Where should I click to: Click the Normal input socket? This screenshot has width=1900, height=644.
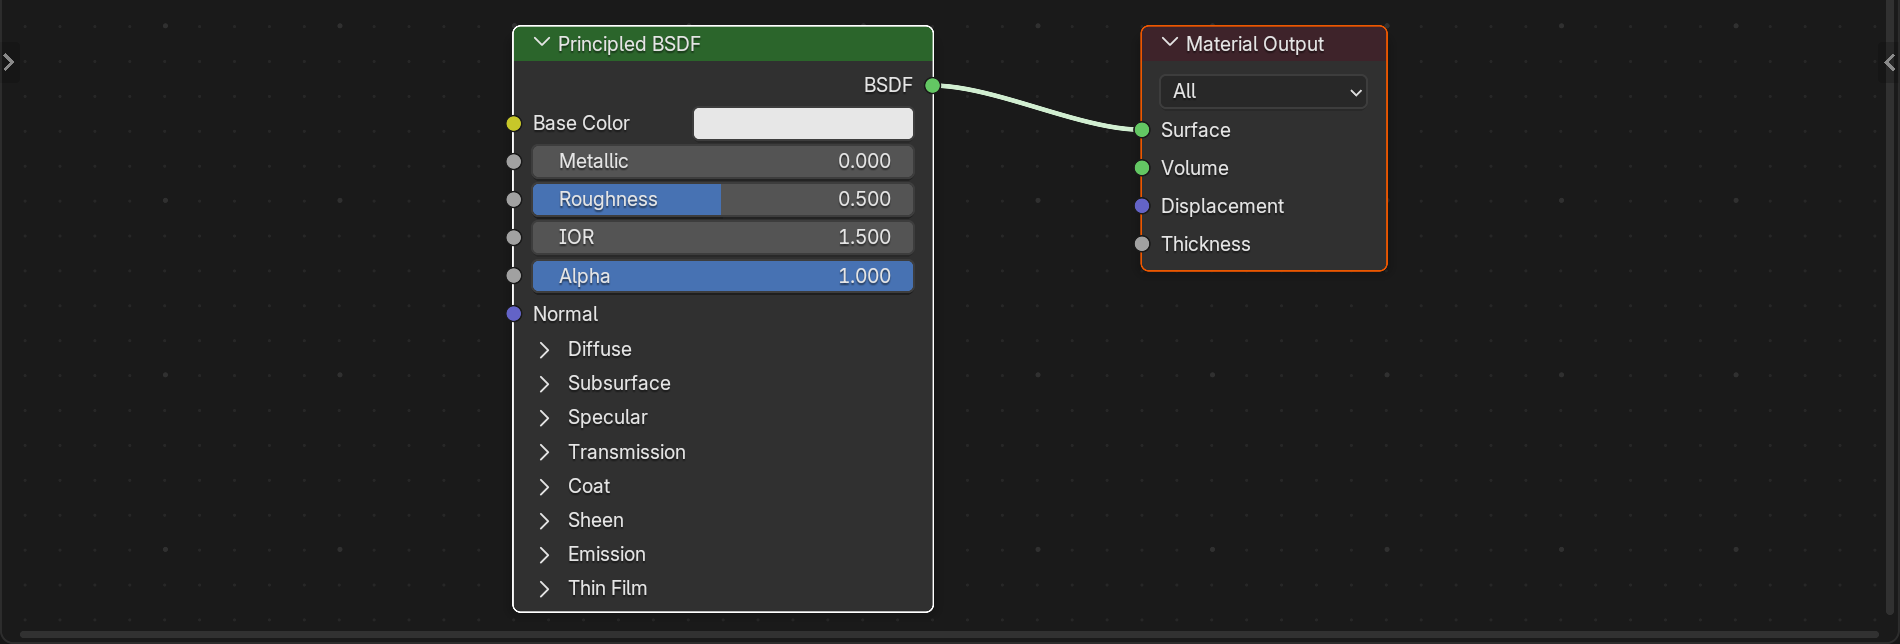pyautogui.click(x=514, y=314)
